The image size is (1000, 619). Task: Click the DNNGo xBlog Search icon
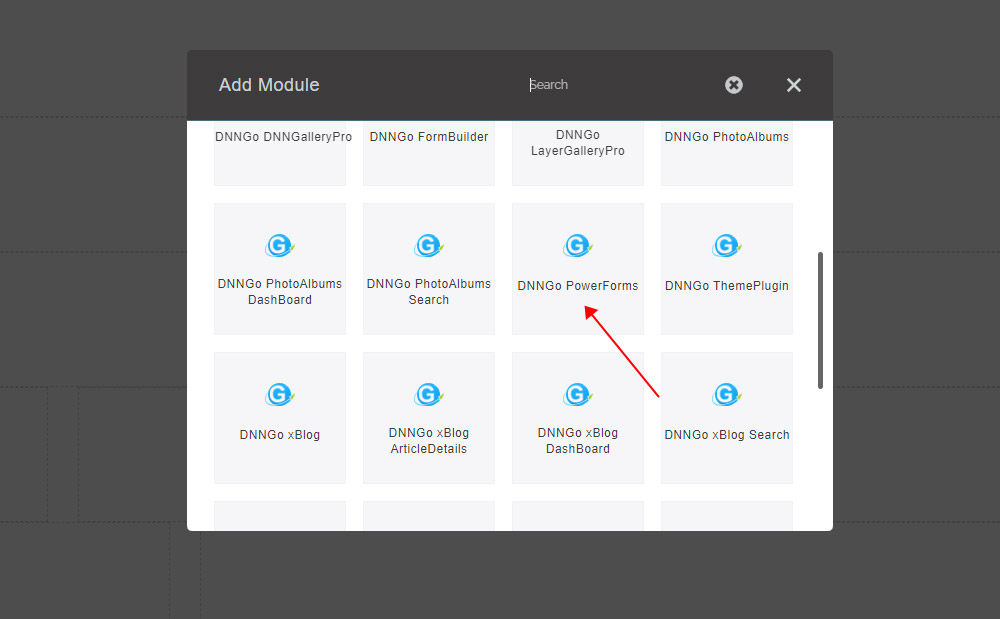tap(726, 395)
